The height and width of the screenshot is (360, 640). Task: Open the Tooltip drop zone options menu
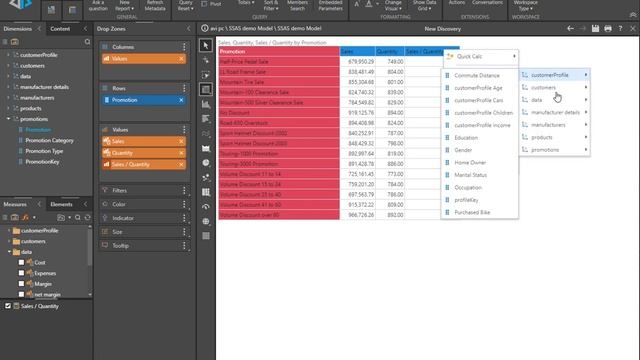(184, 246)
